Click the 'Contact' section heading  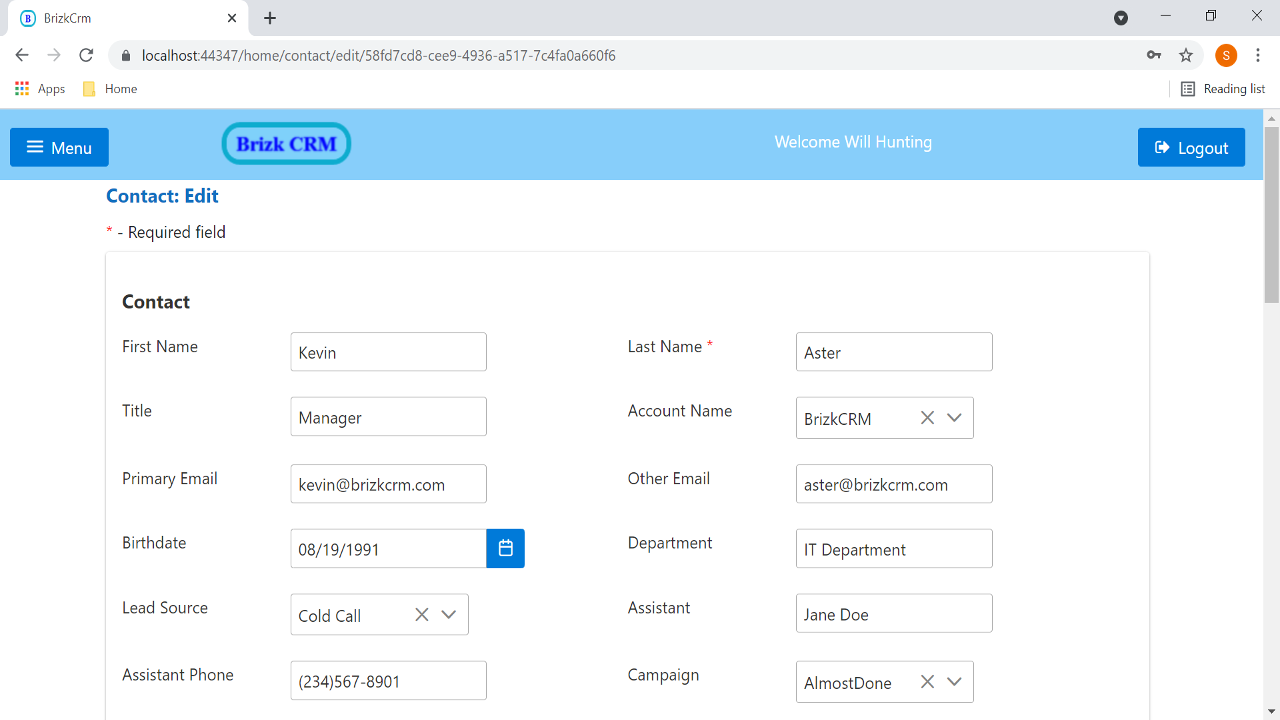pyautogui.click(x=156, y=302)
